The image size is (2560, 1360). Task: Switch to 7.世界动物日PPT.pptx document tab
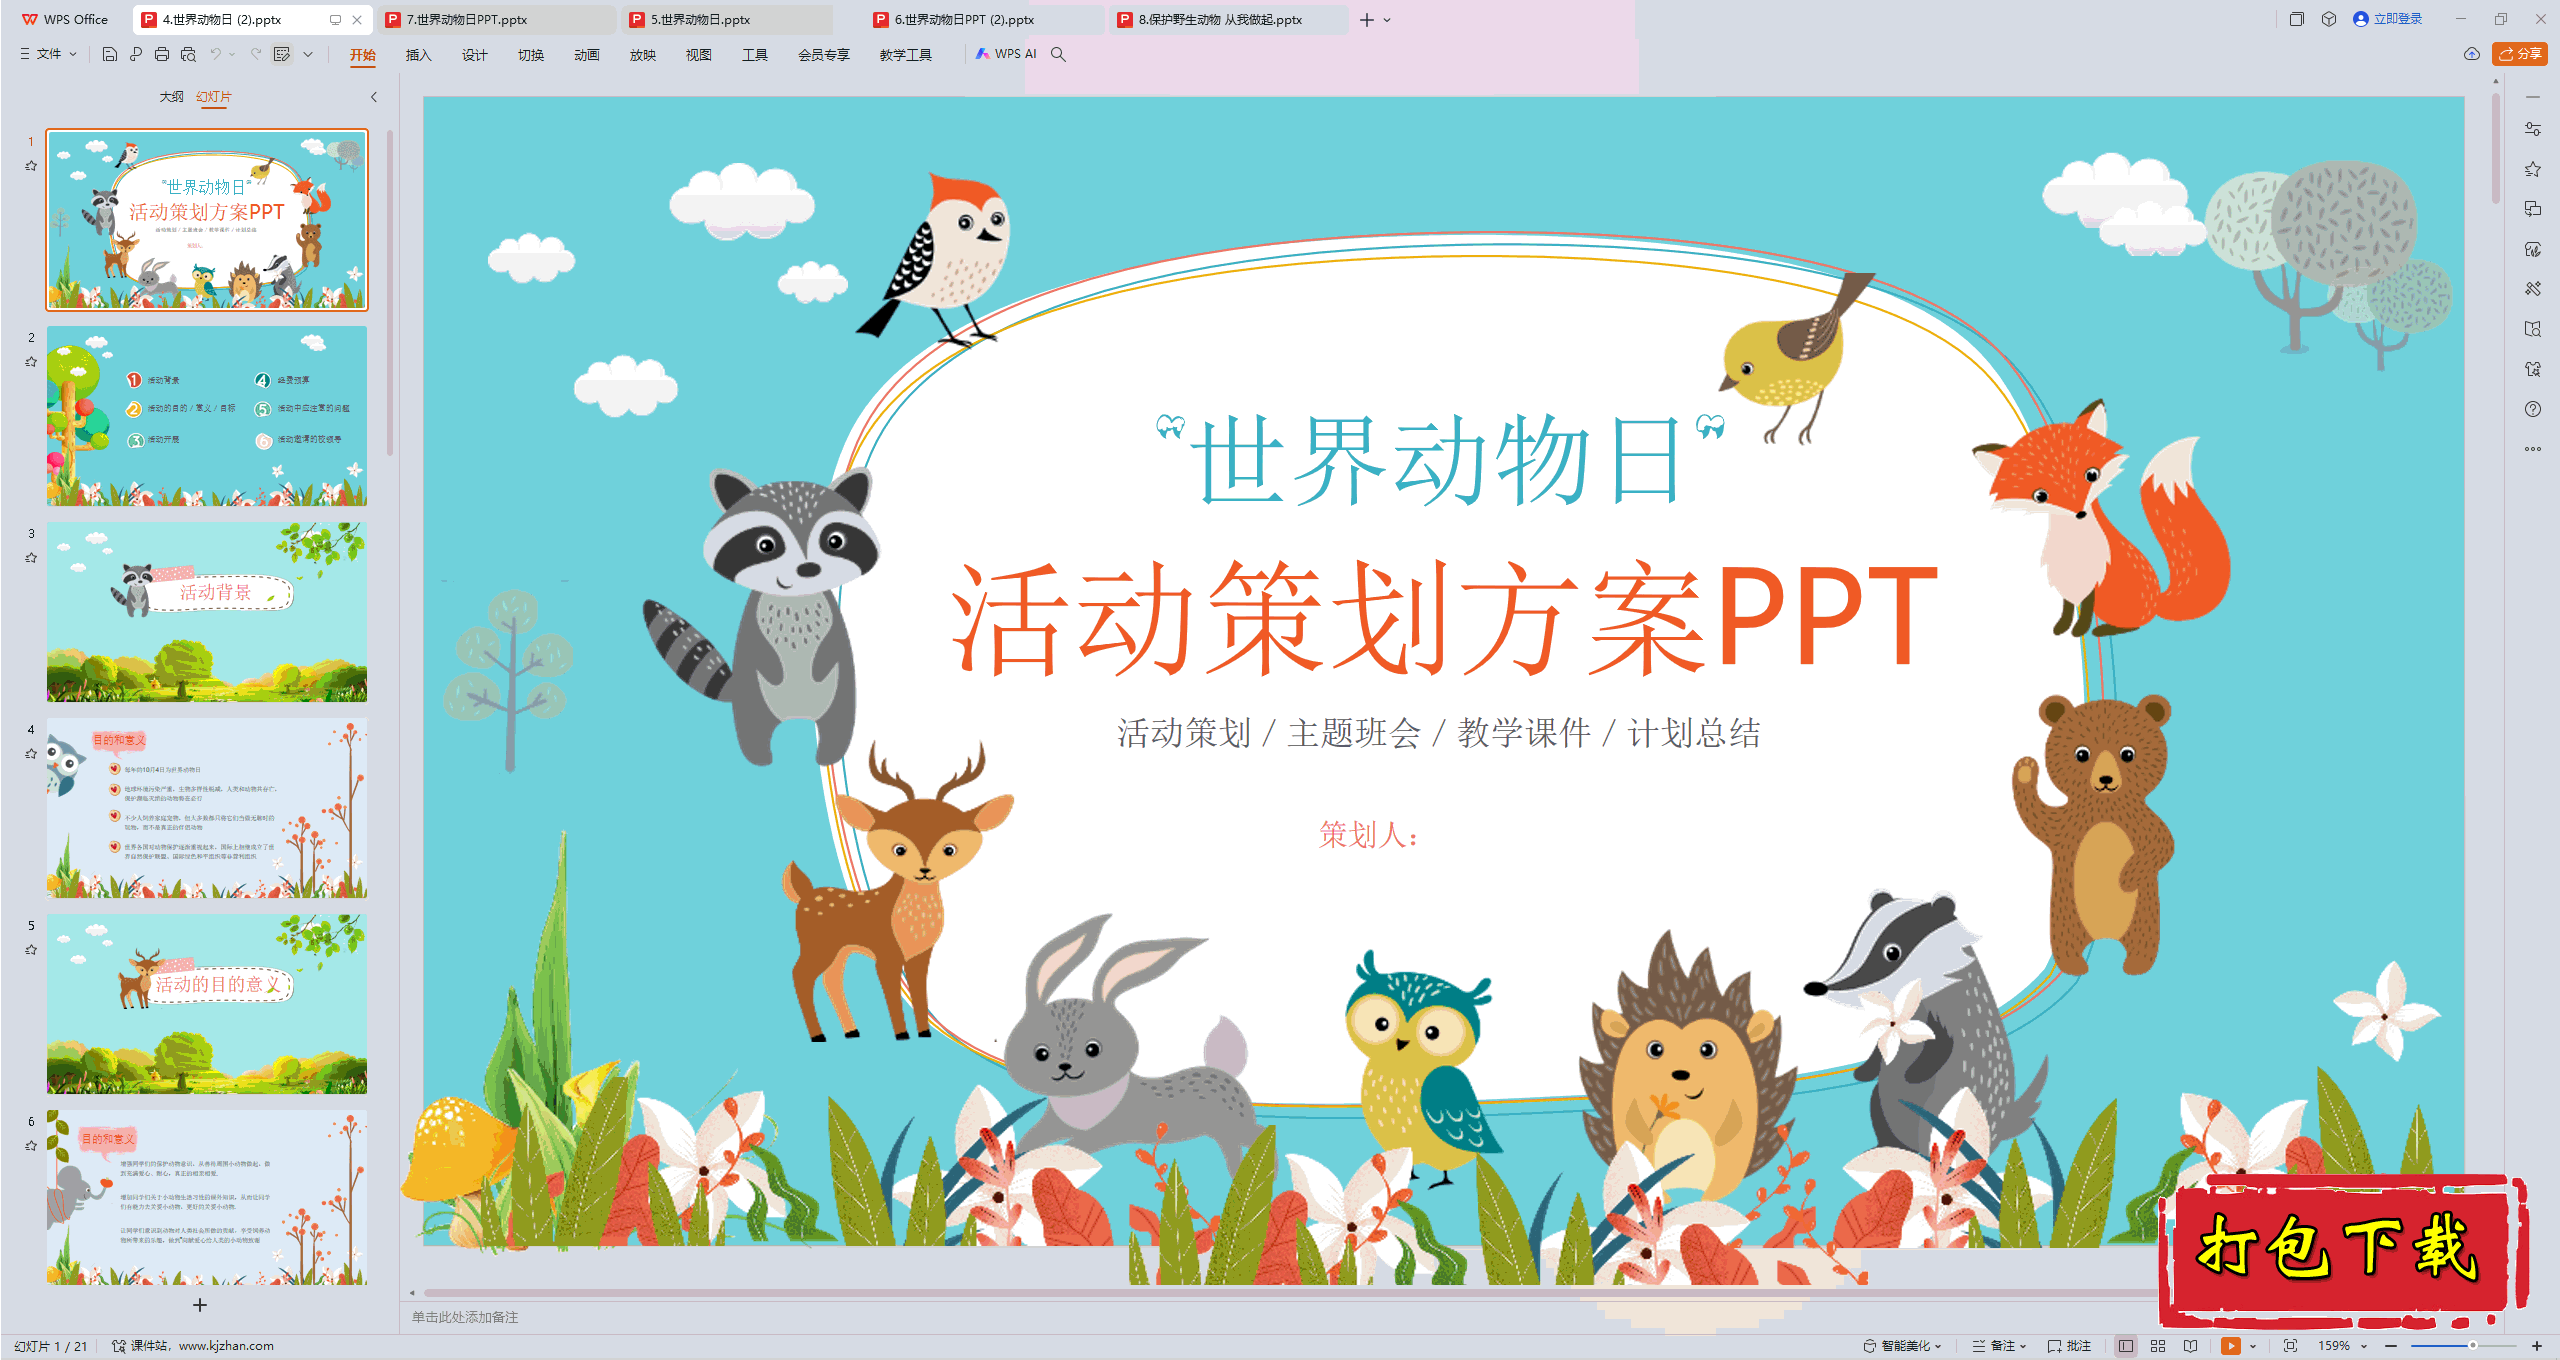498,19
